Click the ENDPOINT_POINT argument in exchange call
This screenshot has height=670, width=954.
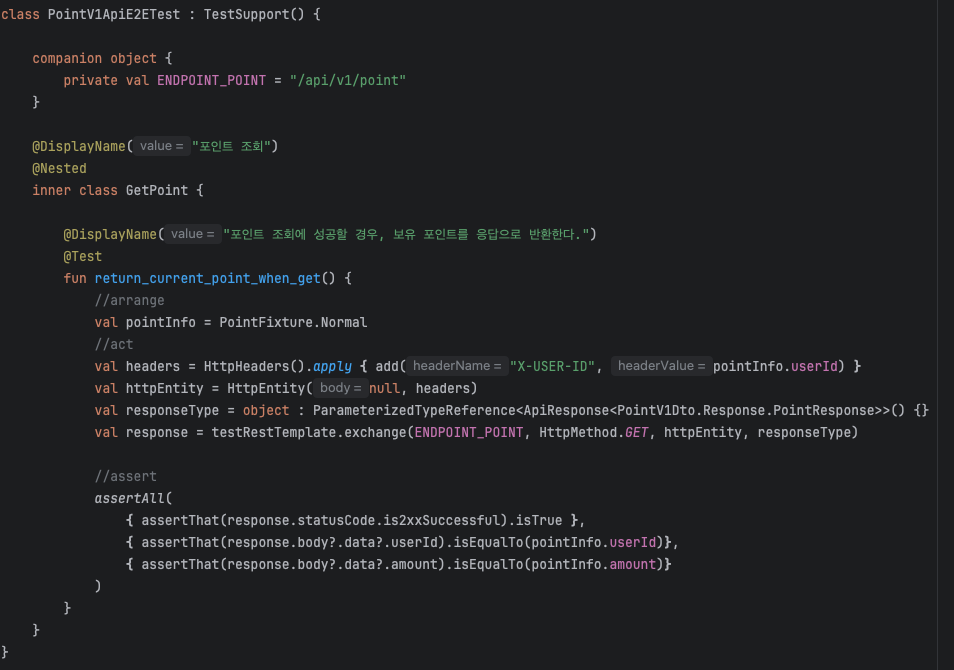(468, 433)
